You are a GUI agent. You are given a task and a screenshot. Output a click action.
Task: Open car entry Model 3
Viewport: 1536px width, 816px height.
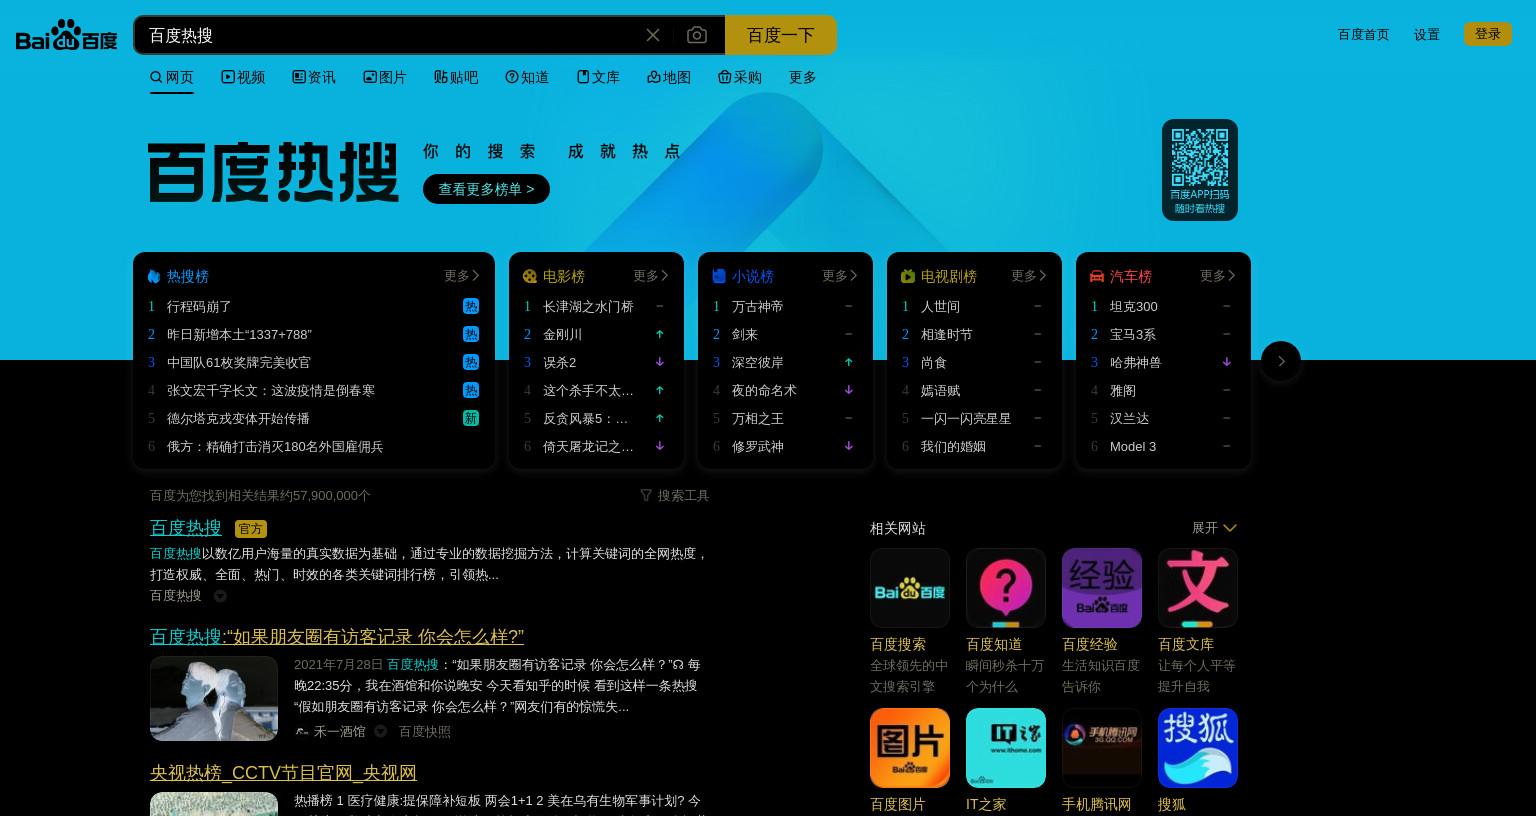pyautogui.click(x=1133, y=446)
